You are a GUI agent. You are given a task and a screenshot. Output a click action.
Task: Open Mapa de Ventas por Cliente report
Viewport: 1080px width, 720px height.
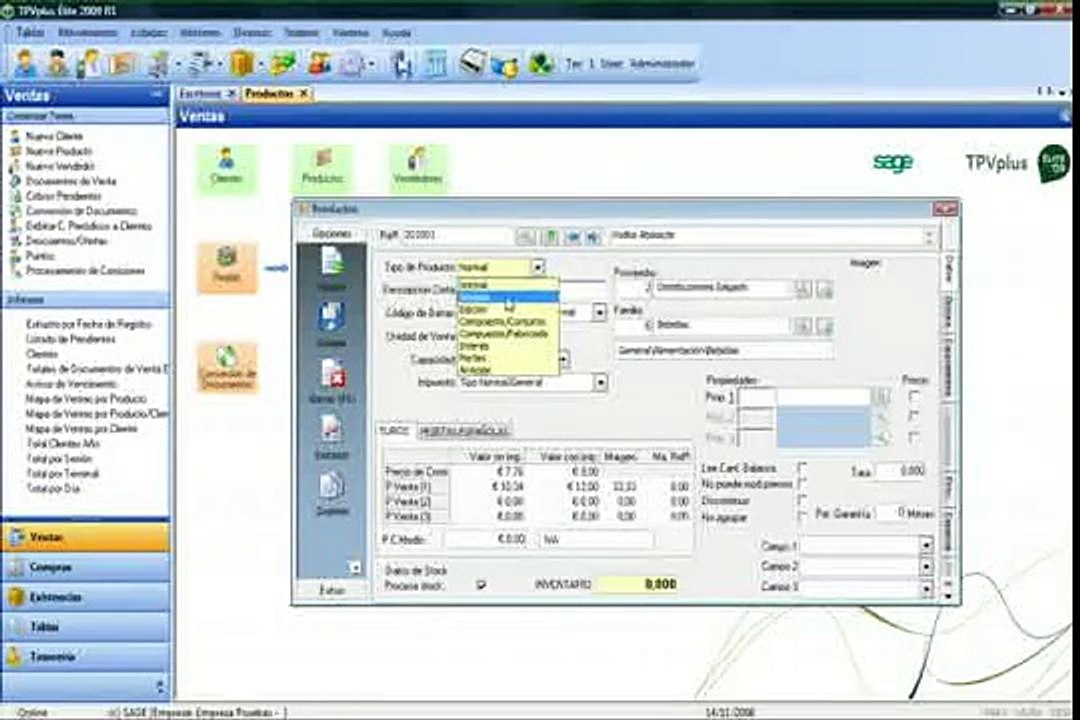pyautogui.click(x=81, y=429)
